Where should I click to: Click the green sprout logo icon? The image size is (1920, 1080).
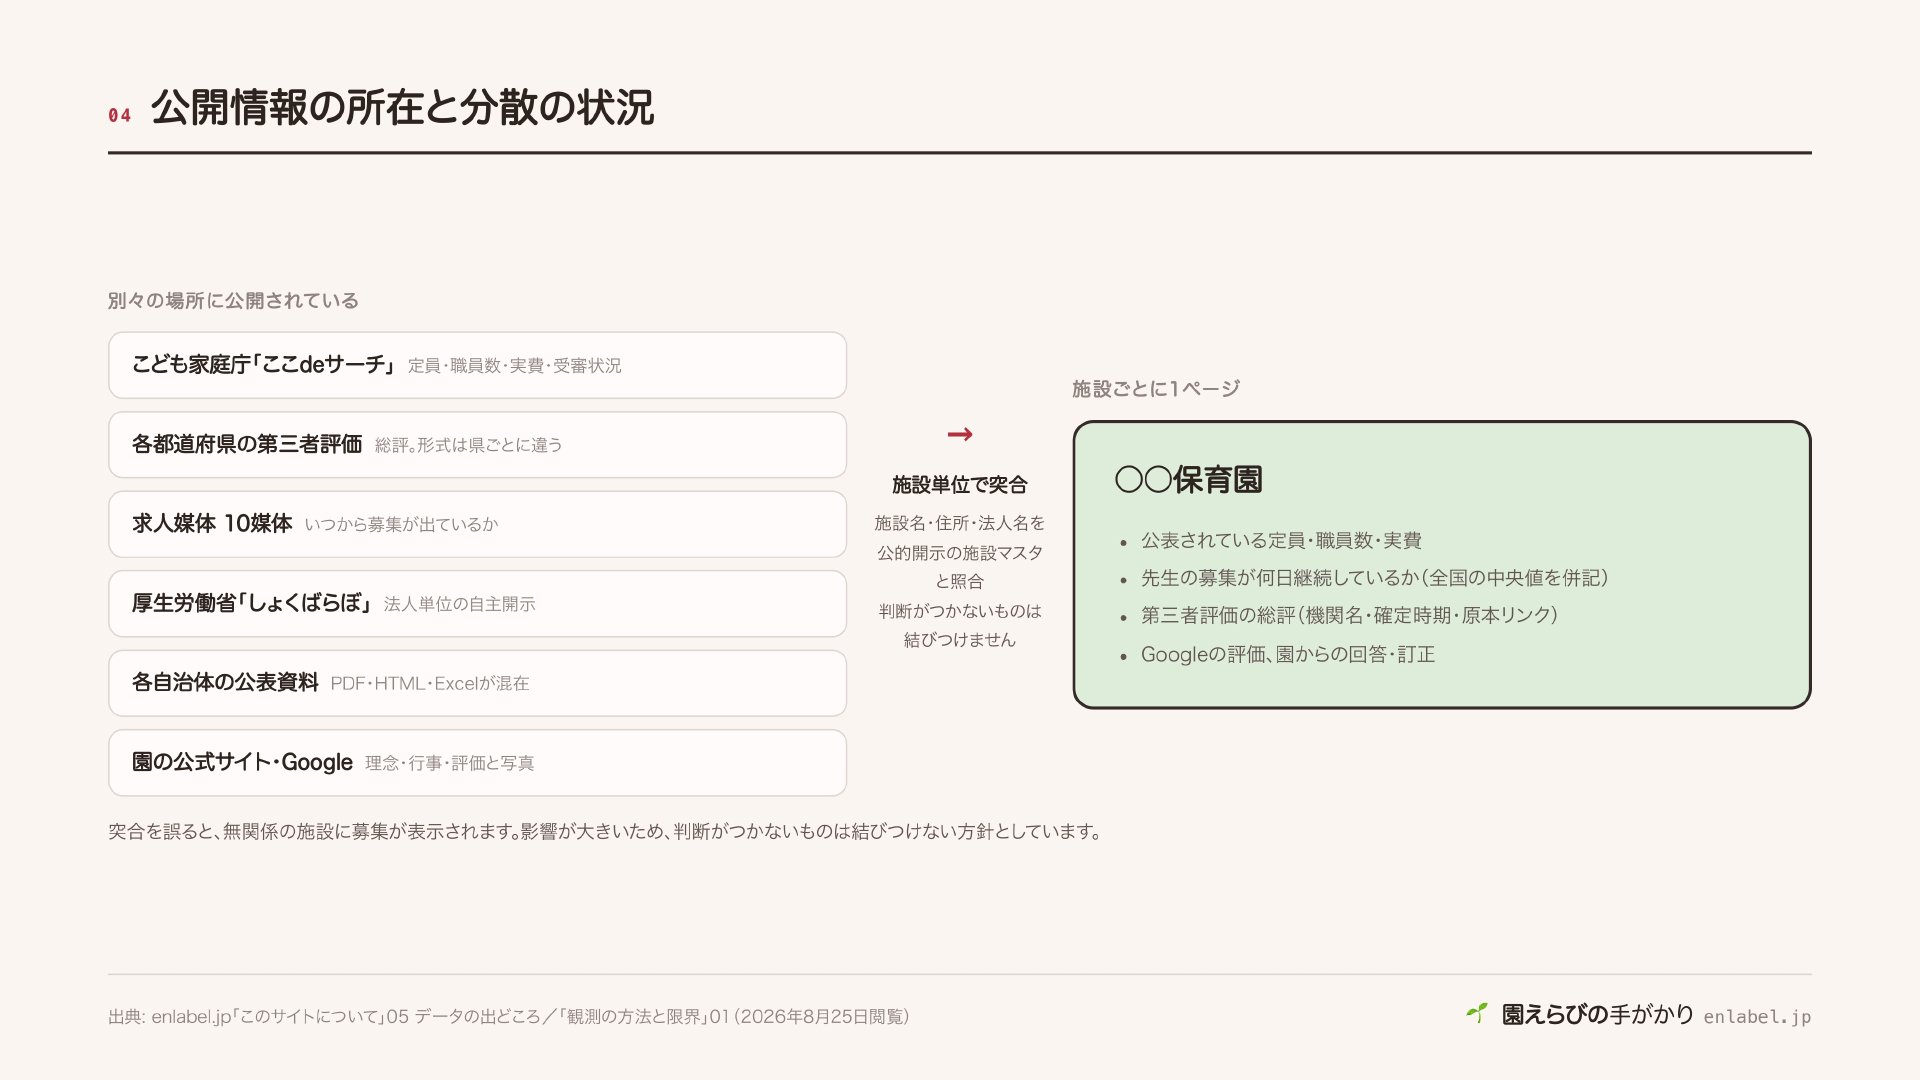click(1477, 1014)
